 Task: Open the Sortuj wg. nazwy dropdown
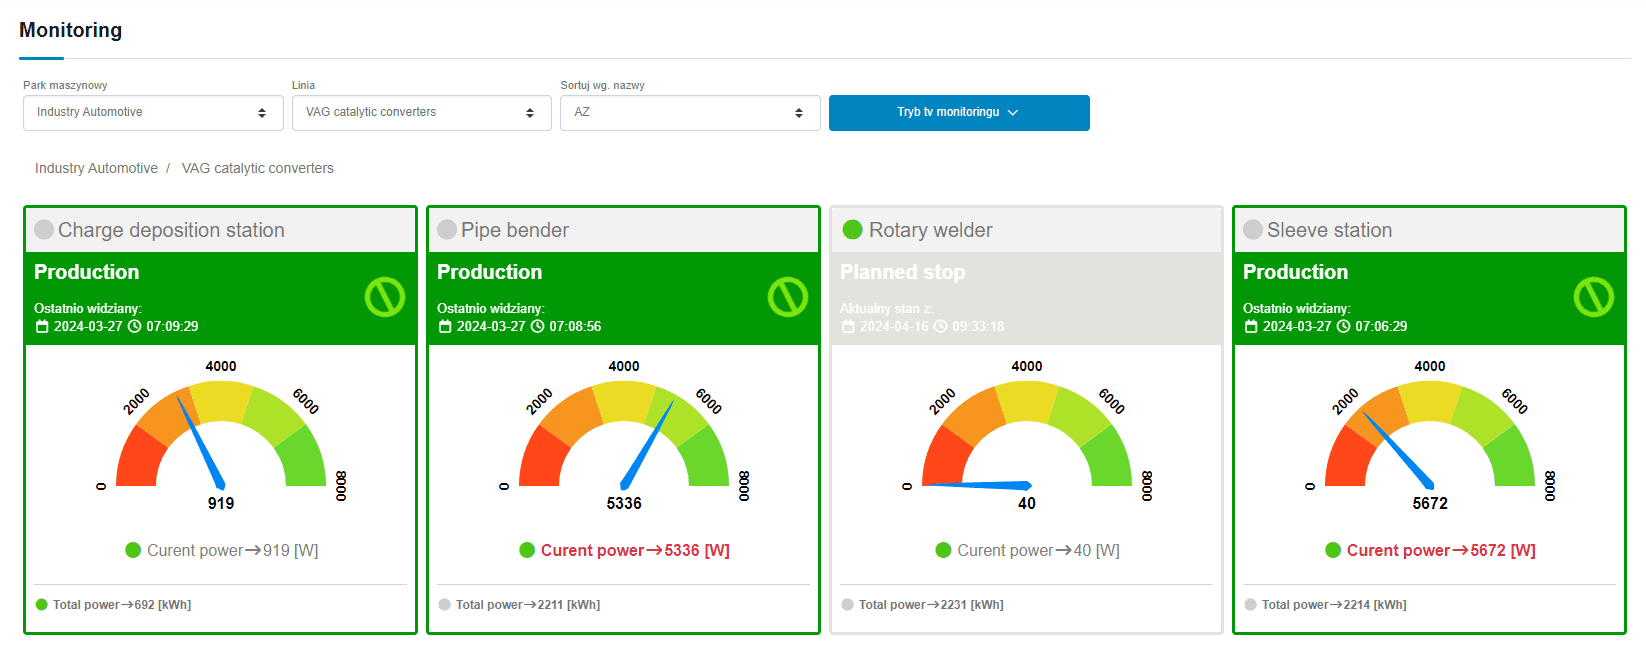pyautogui.click(x=690, y=113)
